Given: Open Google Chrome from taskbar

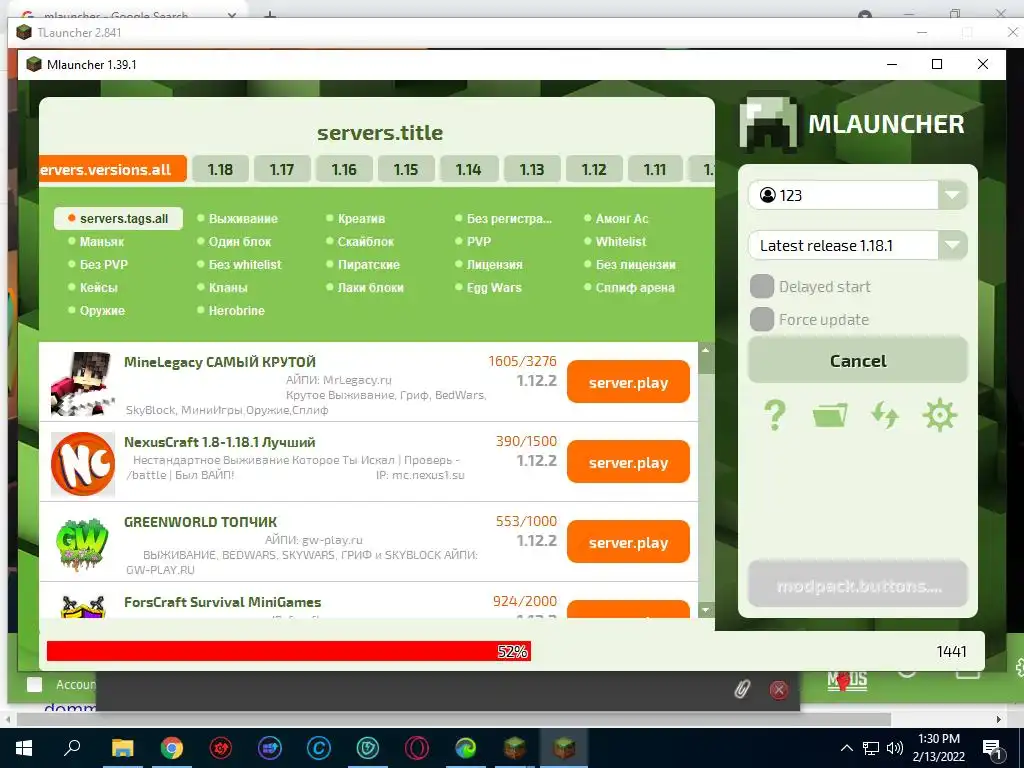Looking at the screenshot, I should pyautogui.click(x=172, y=748).
